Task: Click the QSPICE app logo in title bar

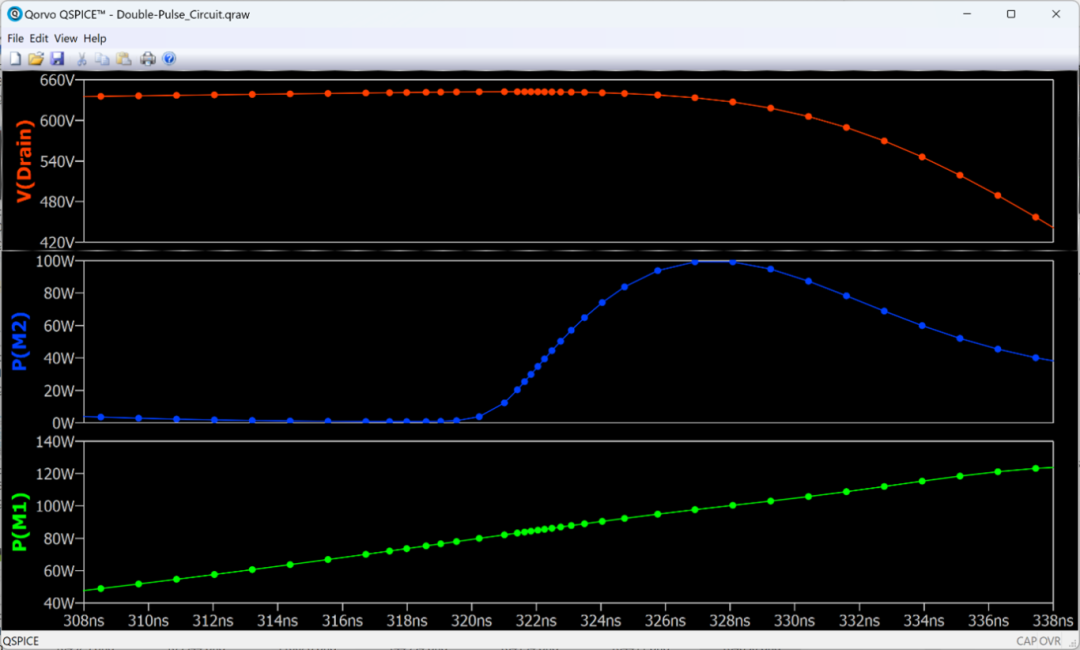Action: point(15,14)
